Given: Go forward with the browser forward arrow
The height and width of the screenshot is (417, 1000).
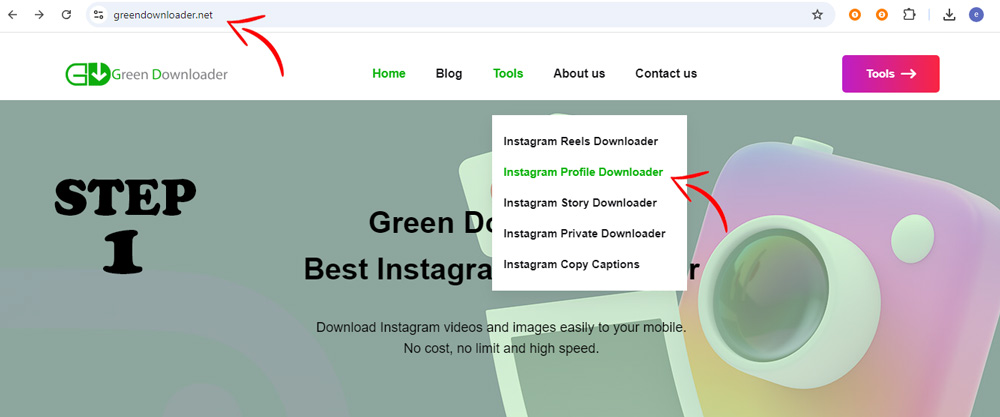Looking at the screenshot, I should click(x=40, y=15).
